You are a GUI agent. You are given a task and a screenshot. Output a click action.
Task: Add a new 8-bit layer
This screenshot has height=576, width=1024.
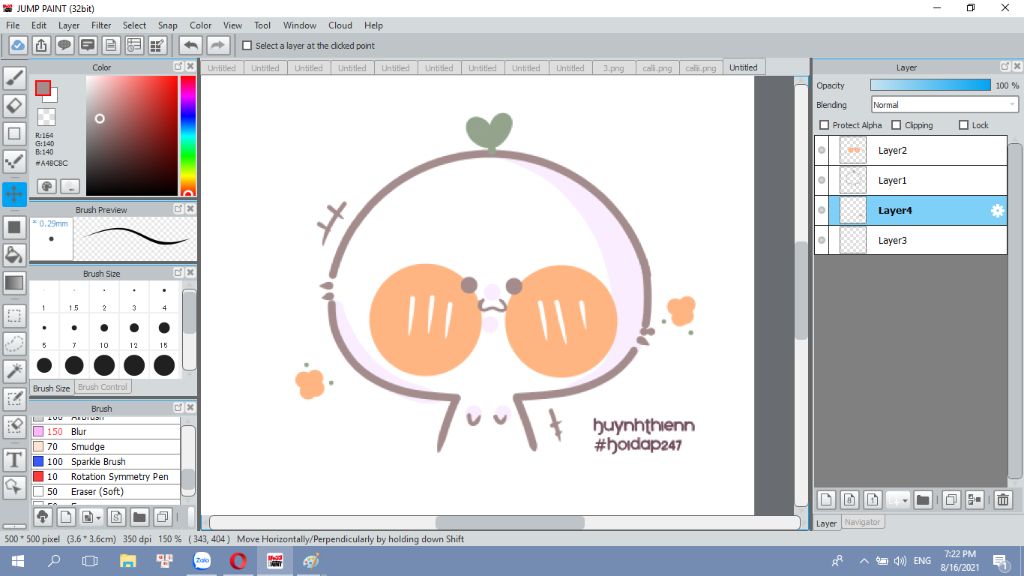pos(849,500)
